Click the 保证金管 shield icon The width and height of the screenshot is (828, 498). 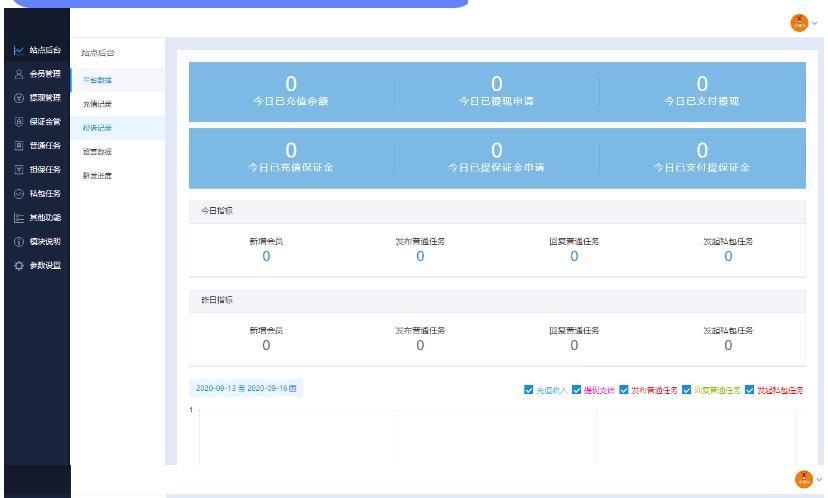pos(18,121)
